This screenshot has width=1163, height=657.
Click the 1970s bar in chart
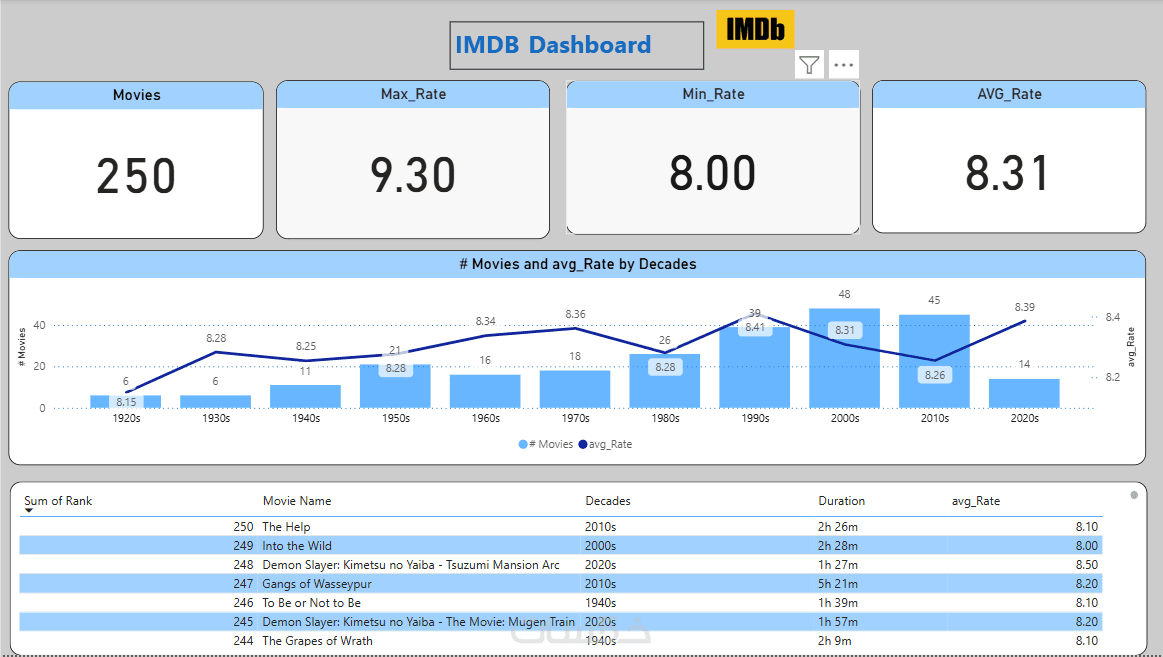575,389
